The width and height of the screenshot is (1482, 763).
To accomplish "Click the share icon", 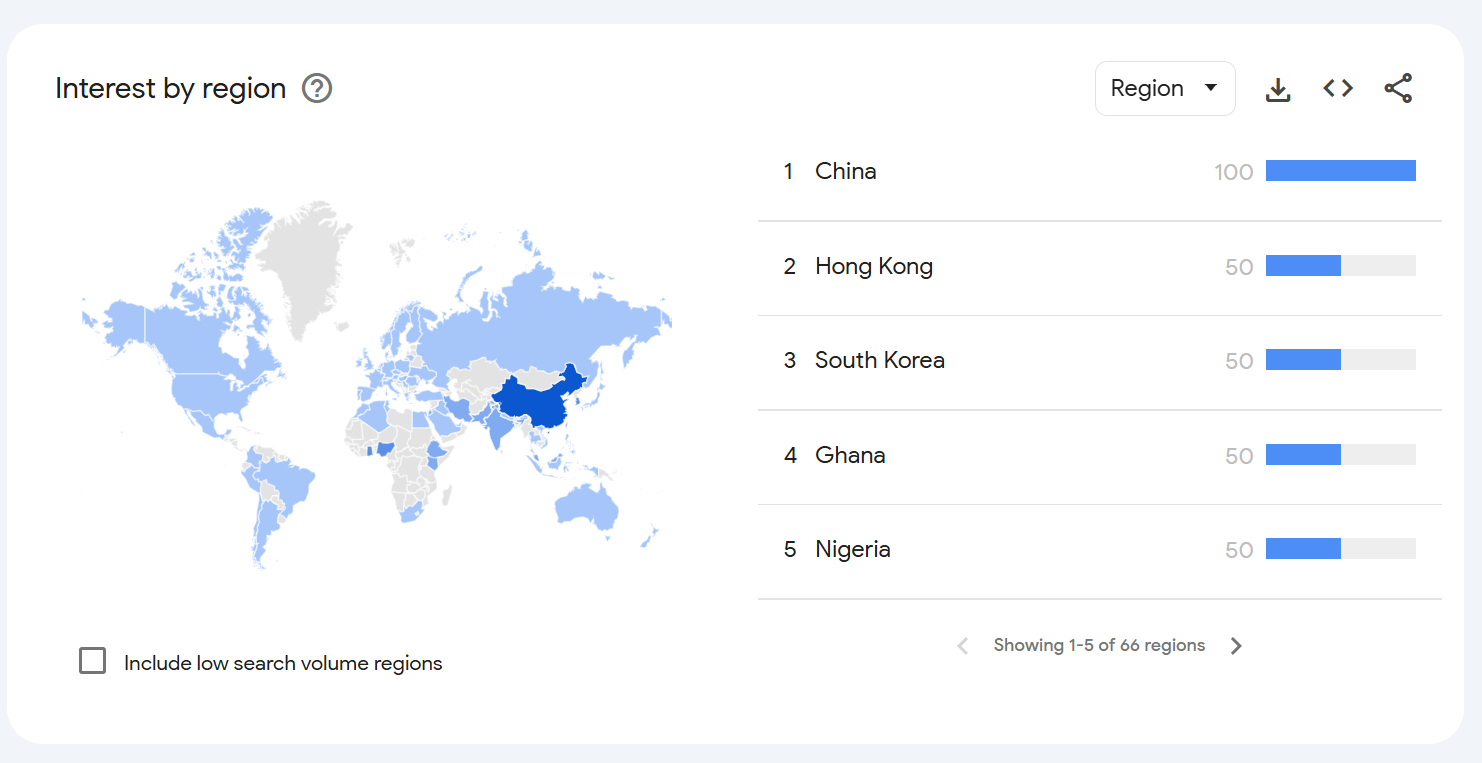I will click(x=1398, y=88).
